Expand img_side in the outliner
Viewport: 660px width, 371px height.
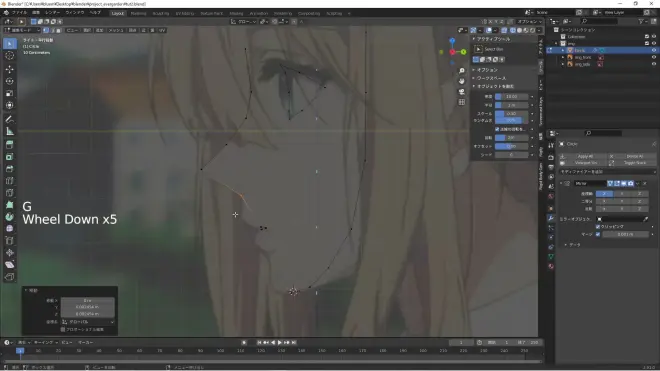coord(563,64)
